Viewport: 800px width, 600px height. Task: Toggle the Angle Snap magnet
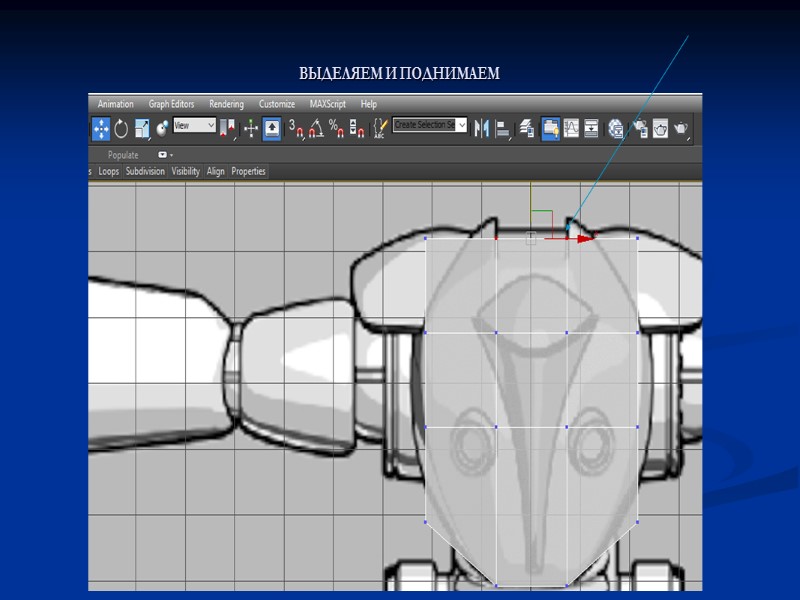pyautogui.click(x=316, y=128)
